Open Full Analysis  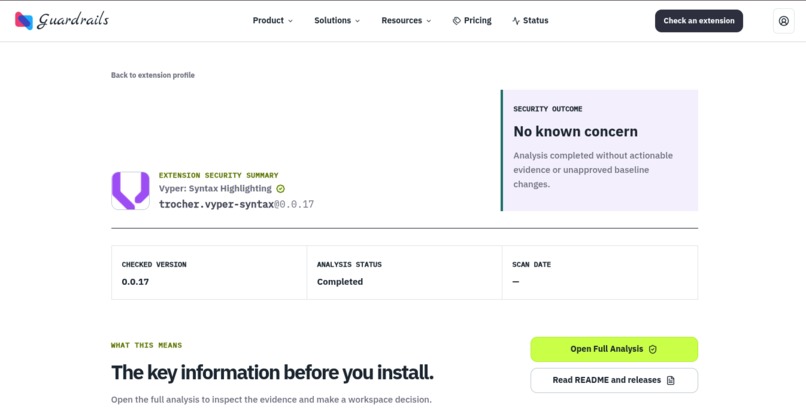(614, 349)
